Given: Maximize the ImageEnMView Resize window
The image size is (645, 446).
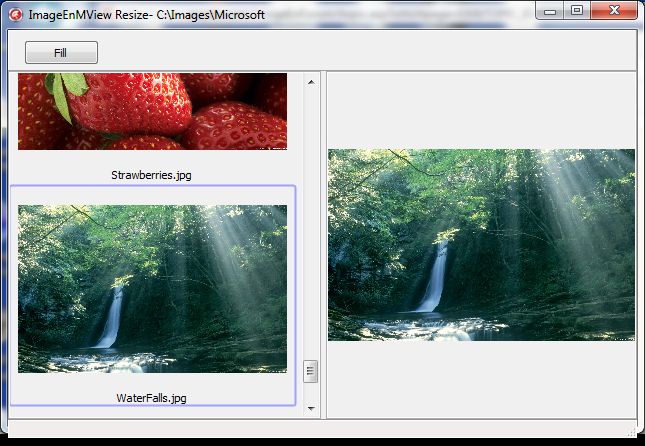Looking at the screenshot, I should click(577, 11).
